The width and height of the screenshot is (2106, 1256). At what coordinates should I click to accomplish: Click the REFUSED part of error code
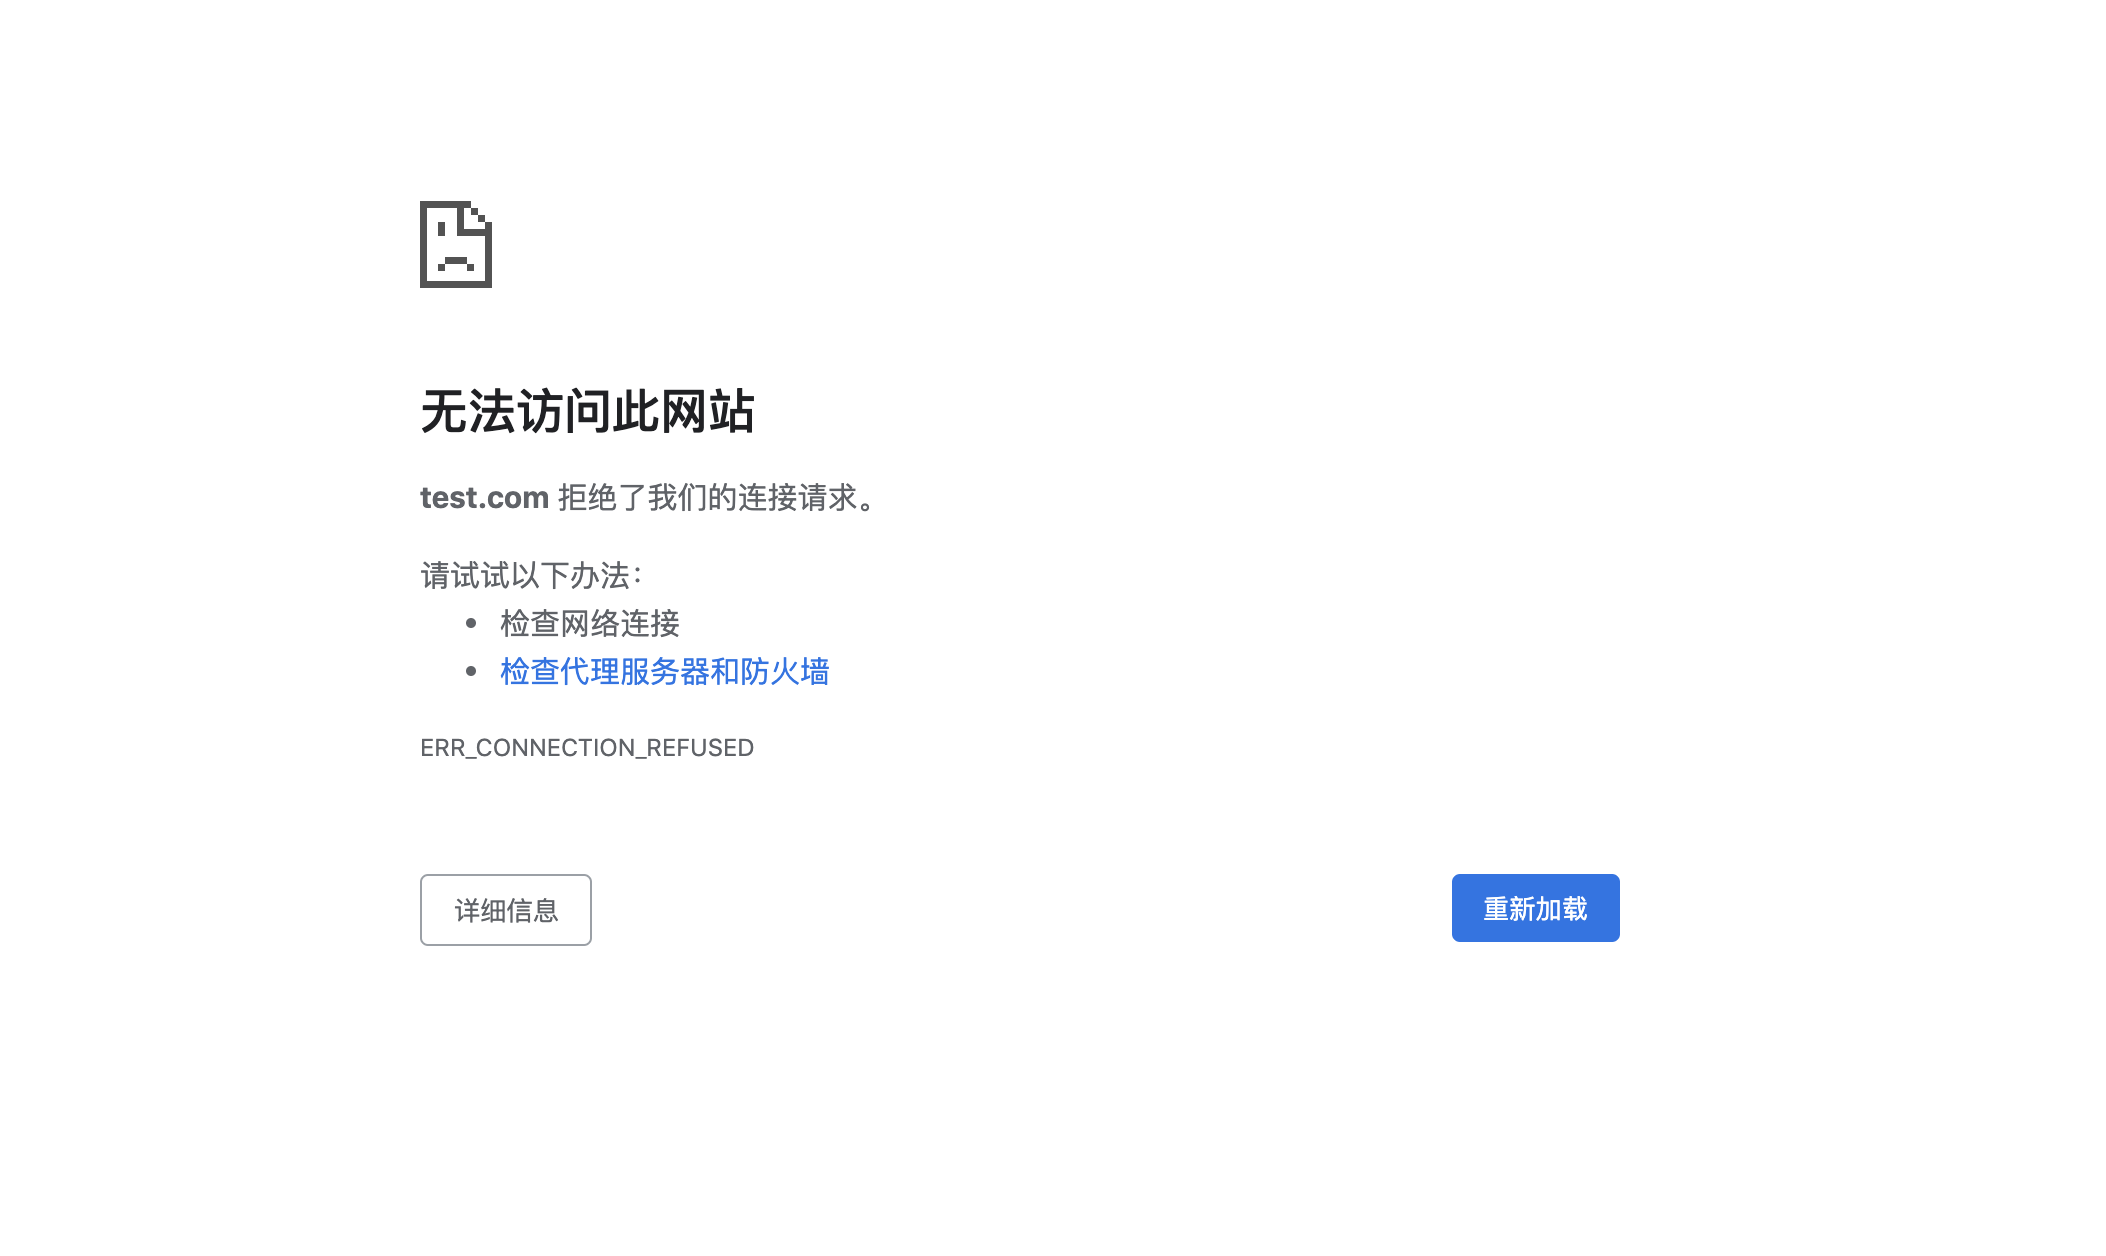700,748
